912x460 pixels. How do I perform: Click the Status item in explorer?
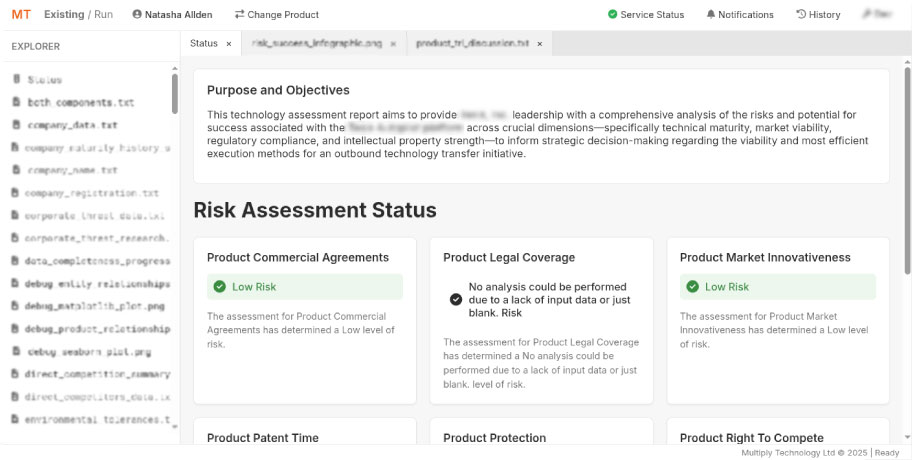point(44,79)
